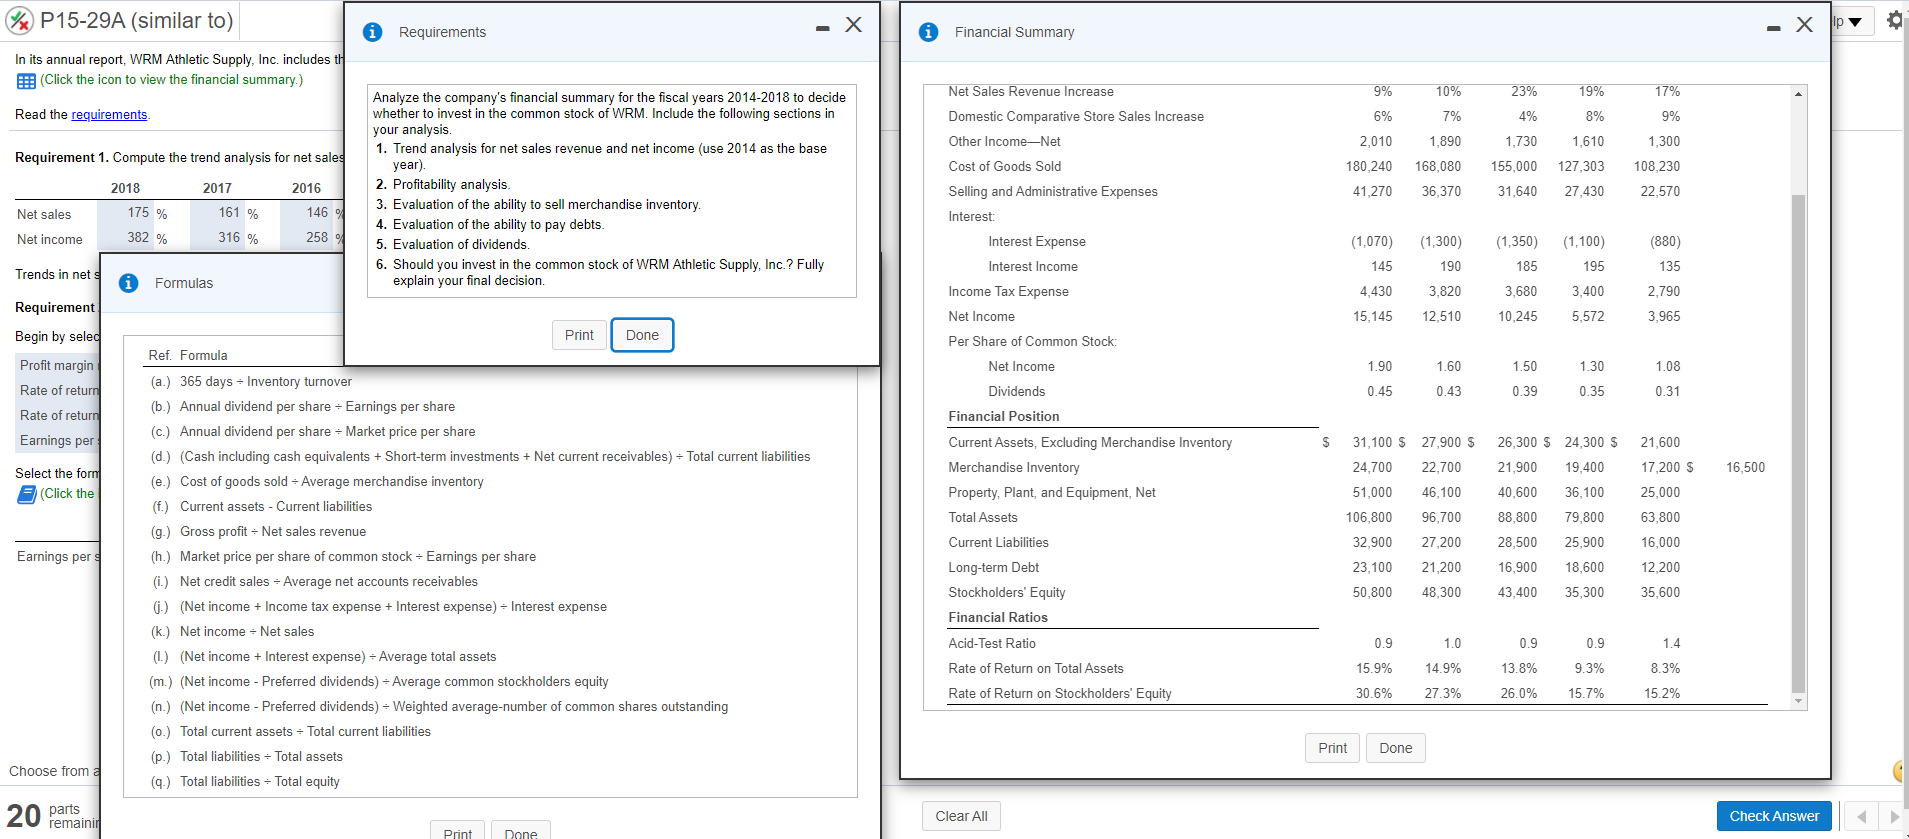
Task: Select the 2017 Net sales percentage field
Action: (x=217, y=213)
